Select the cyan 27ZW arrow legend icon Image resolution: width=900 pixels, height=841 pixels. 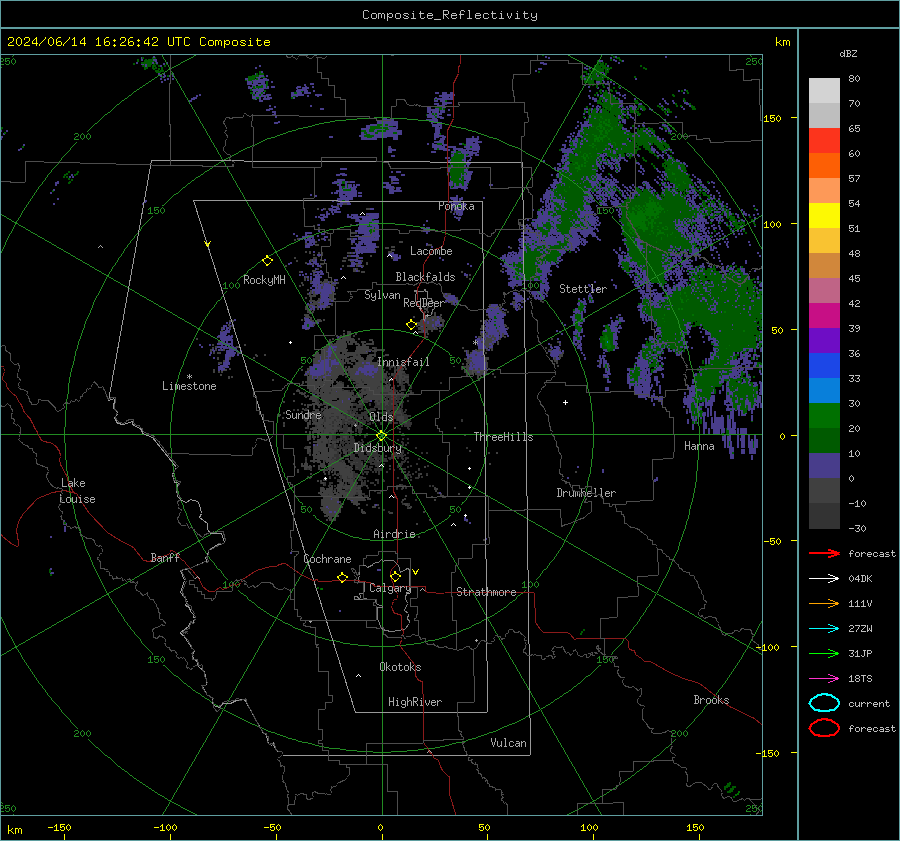(824, 629)
